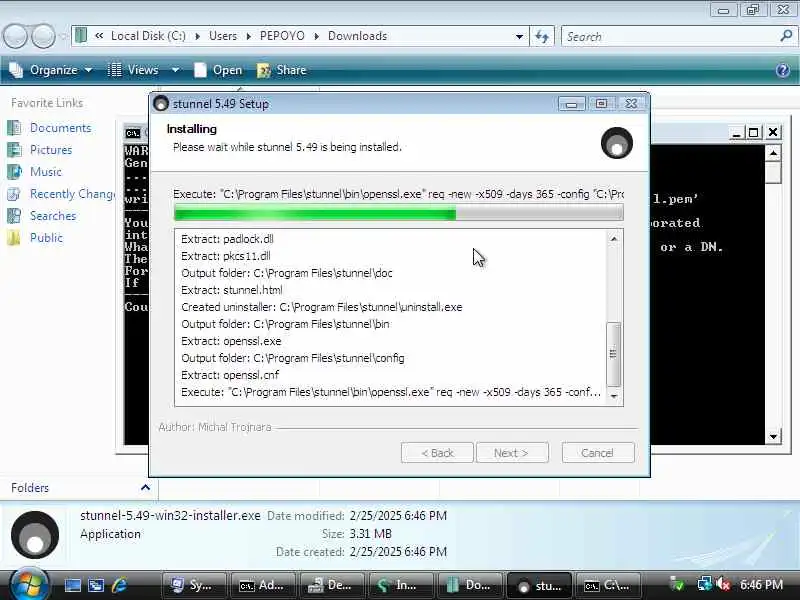Viewport: 800px width, 600px height.
Task: Expand arrow after Users breadcrumb
Action: point(248,36)
